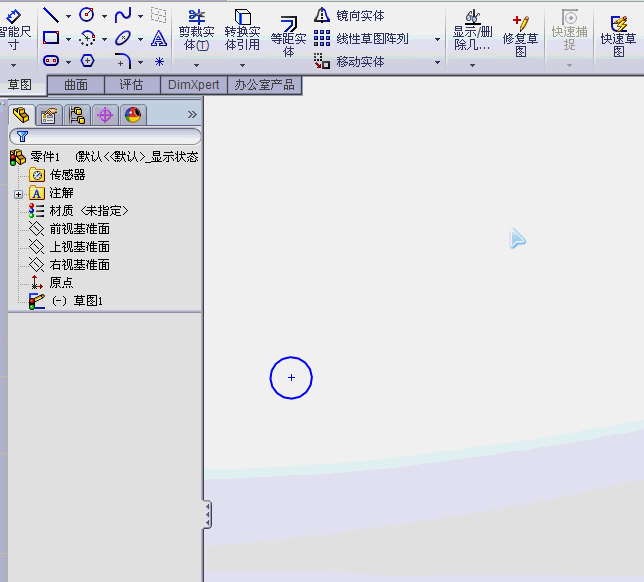This screenshot has height=582, width=644.
Task: Select the 前视基准面 plane
Action: point(69,229)
